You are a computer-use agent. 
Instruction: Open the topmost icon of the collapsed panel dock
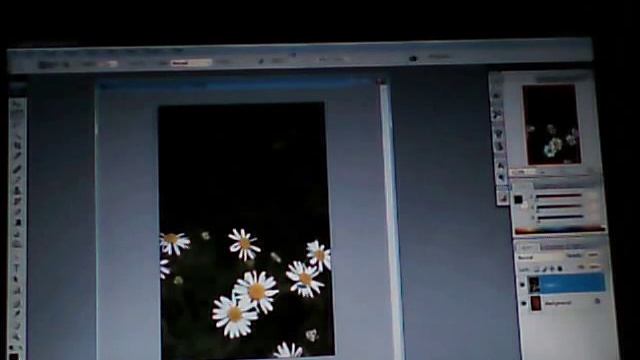click(x=496, y=95)
